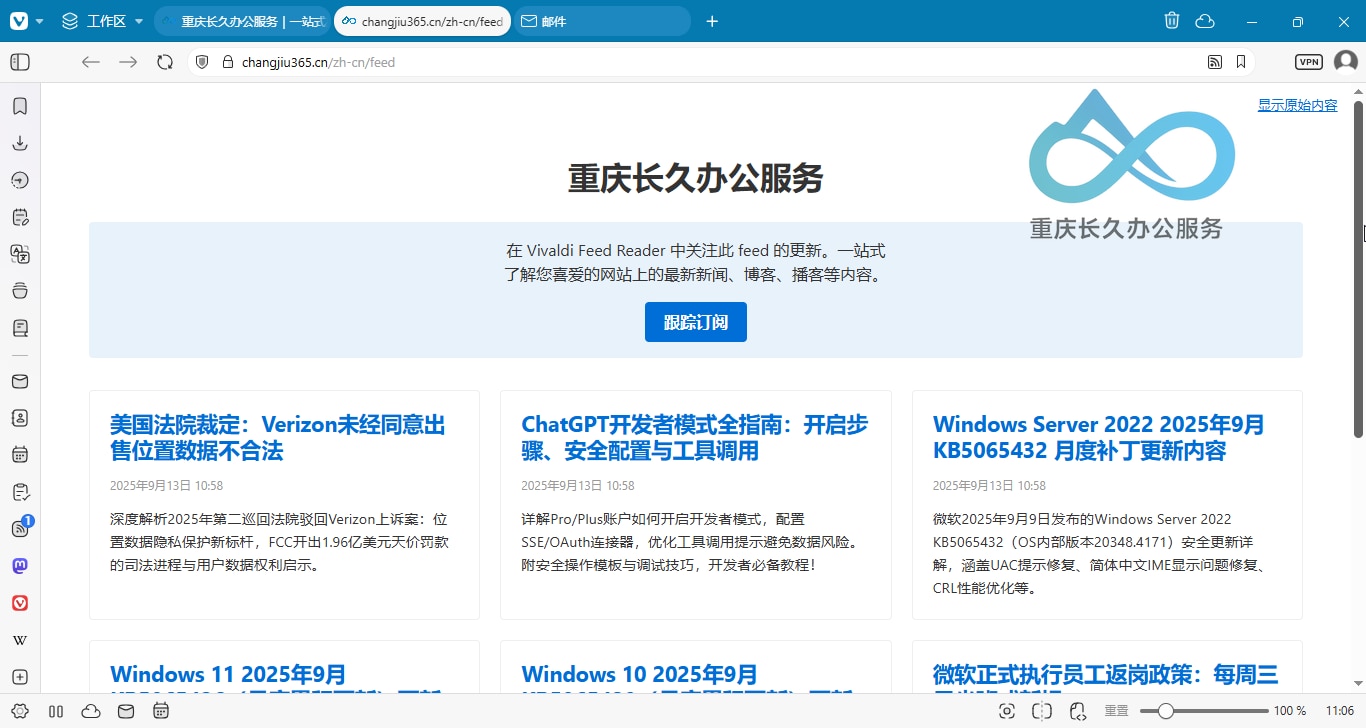
Task: Show site info via the shield icon
Action: (202, 62)
